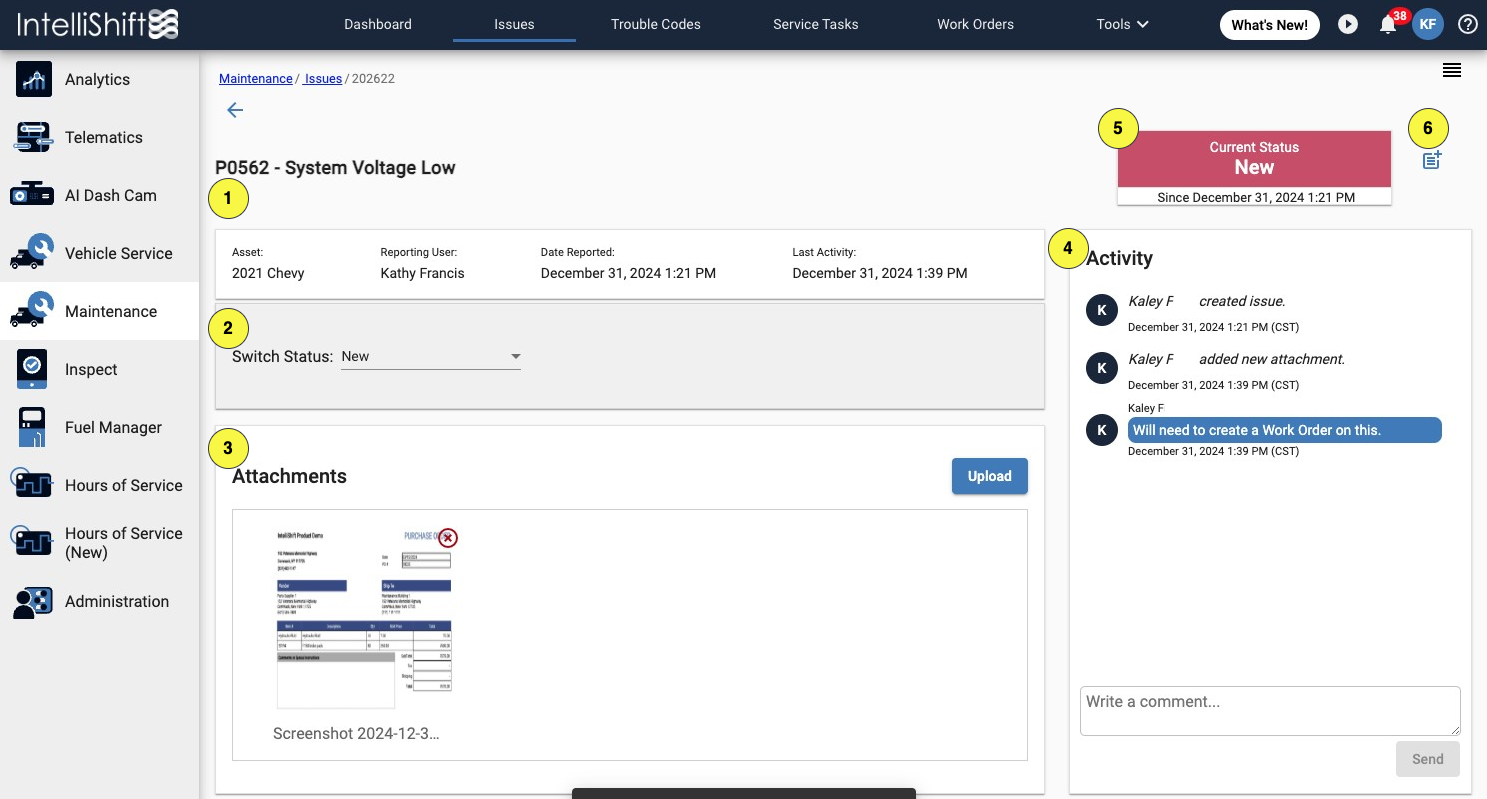This screenshot has height=799, width=1487.
Task: Open Fuel Manager in sidebar
Action: pos(99,427)
